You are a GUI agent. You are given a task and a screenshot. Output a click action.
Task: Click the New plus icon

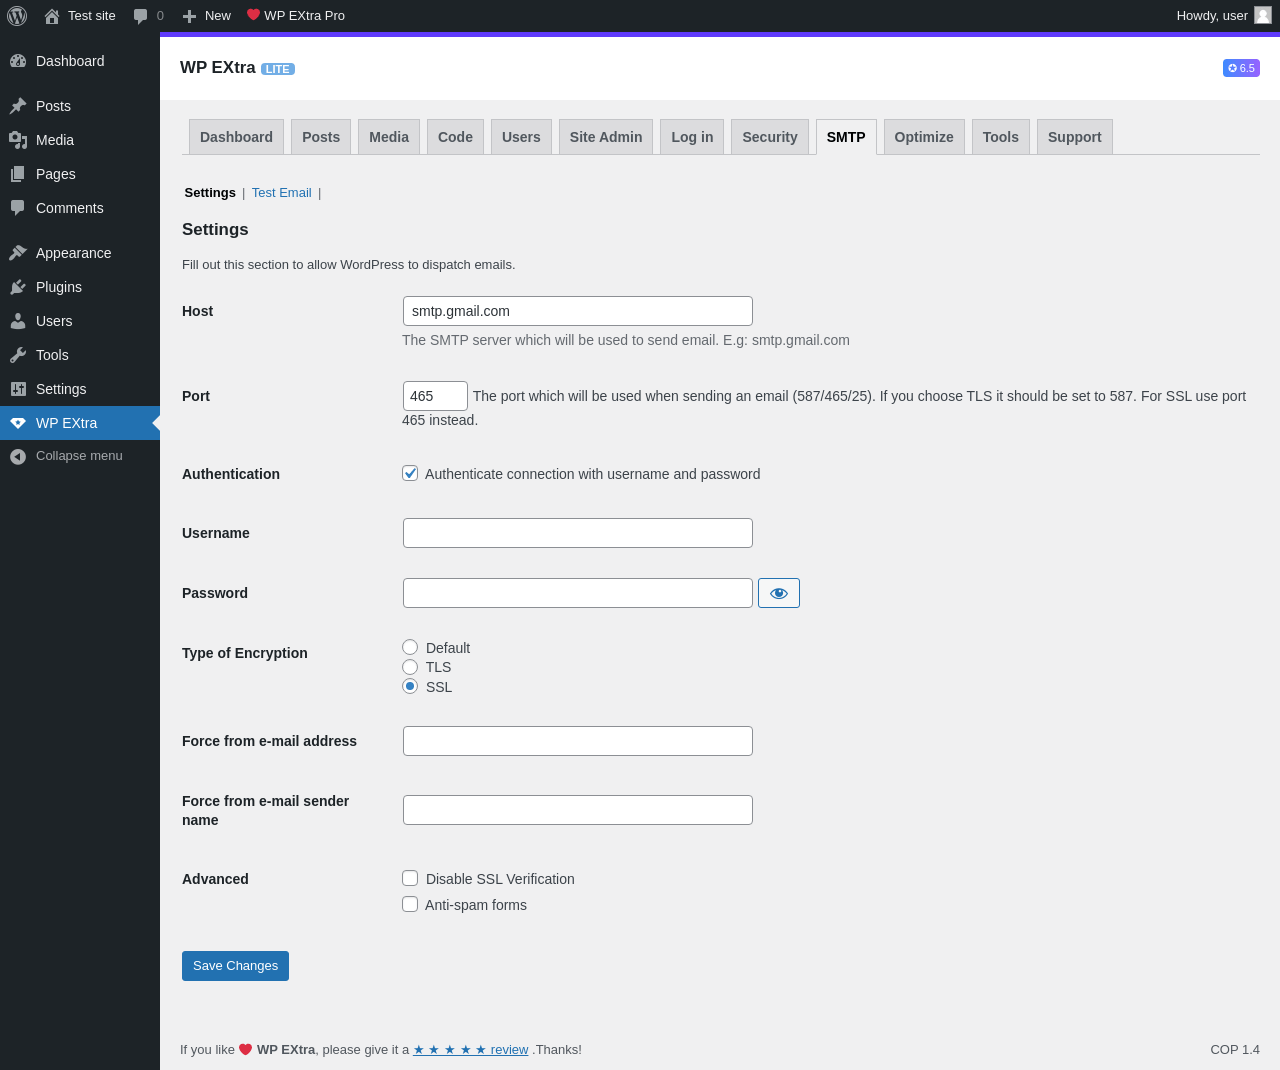pos(189,16)
